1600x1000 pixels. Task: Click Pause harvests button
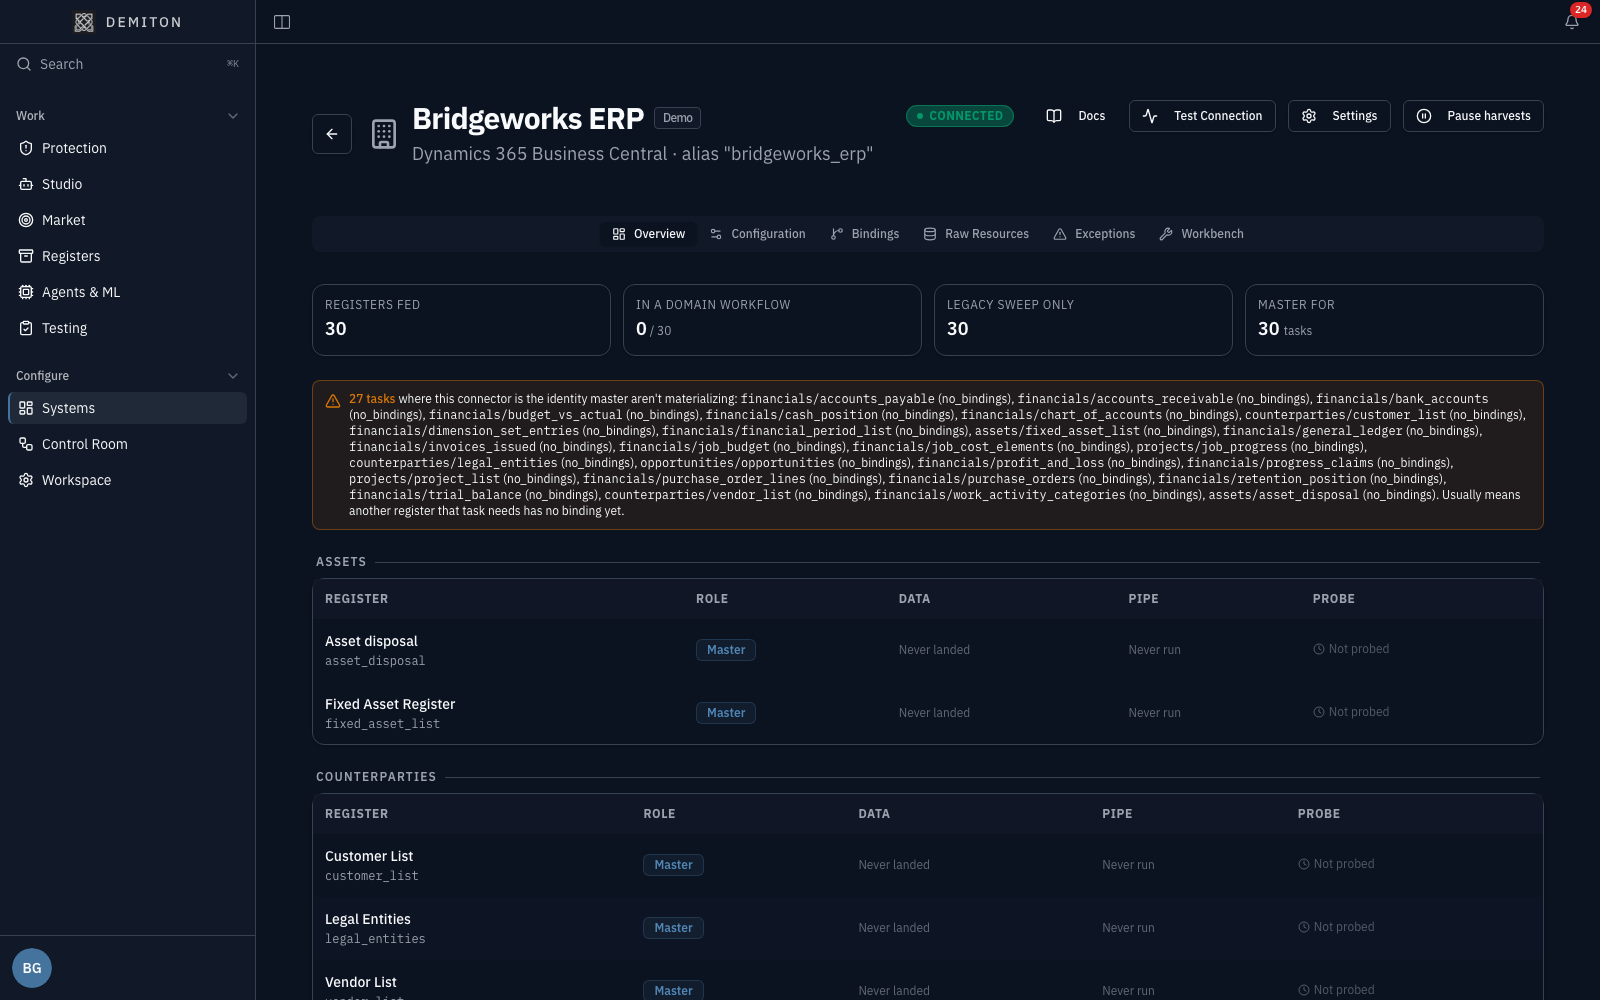pyautogui.click(x=1473, y=116)
